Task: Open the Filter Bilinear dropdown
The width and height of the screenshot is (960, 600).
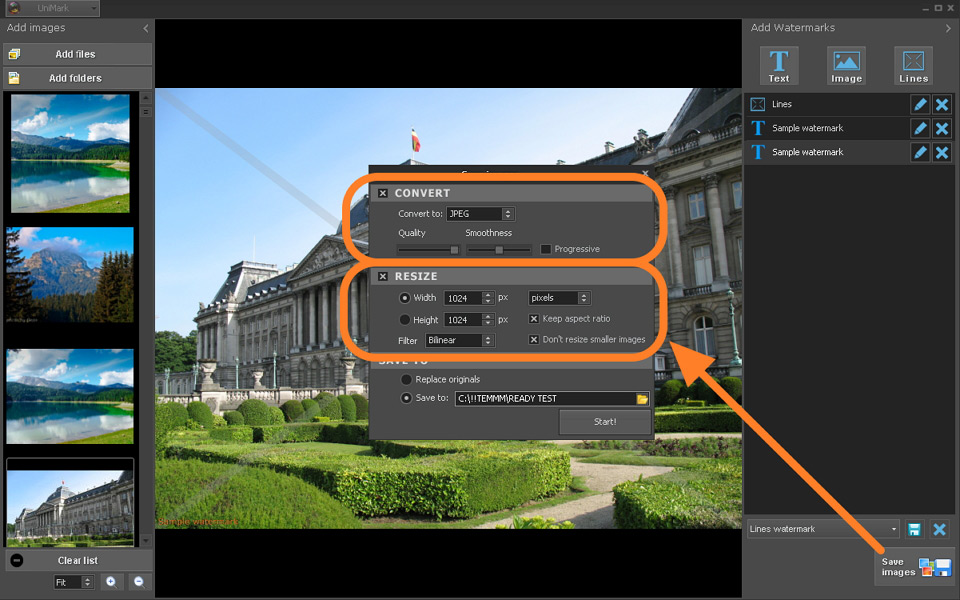Action: click(460, 341)
